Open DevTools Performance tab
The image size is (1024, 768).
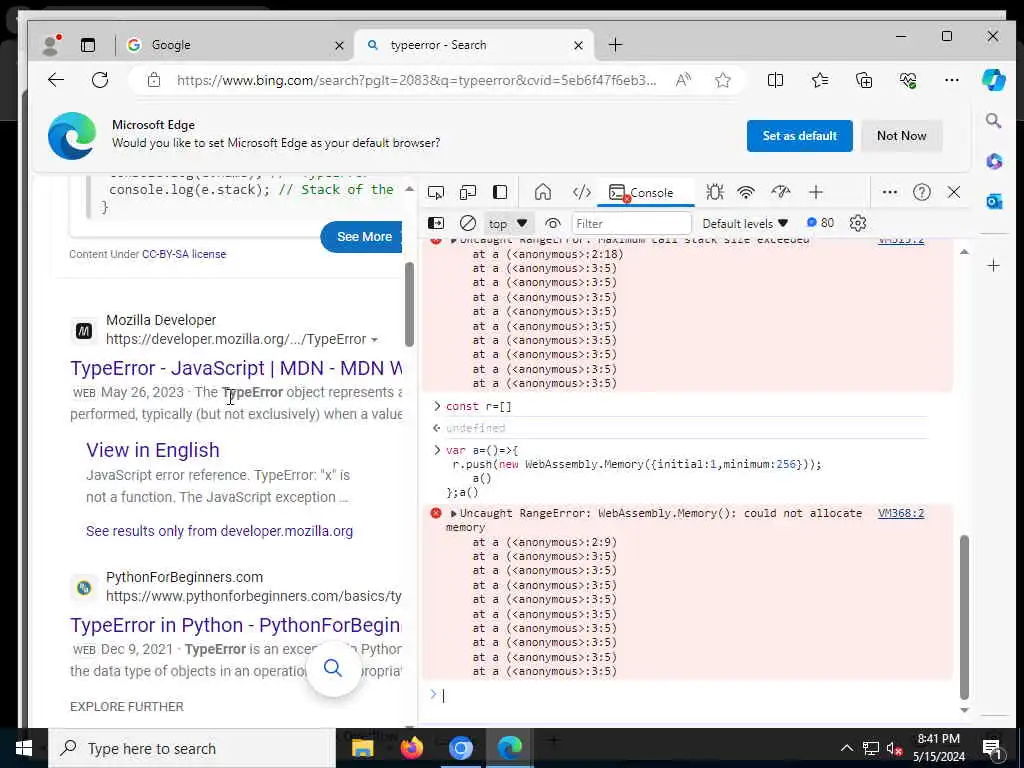point(780,192)
